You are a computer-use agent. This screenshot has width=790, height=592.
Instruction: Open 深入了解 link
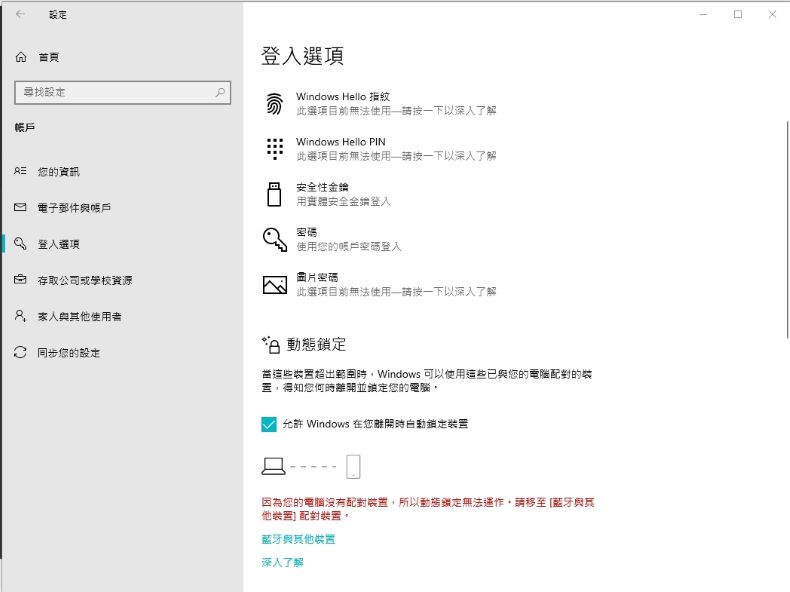(x=283, y=562)
